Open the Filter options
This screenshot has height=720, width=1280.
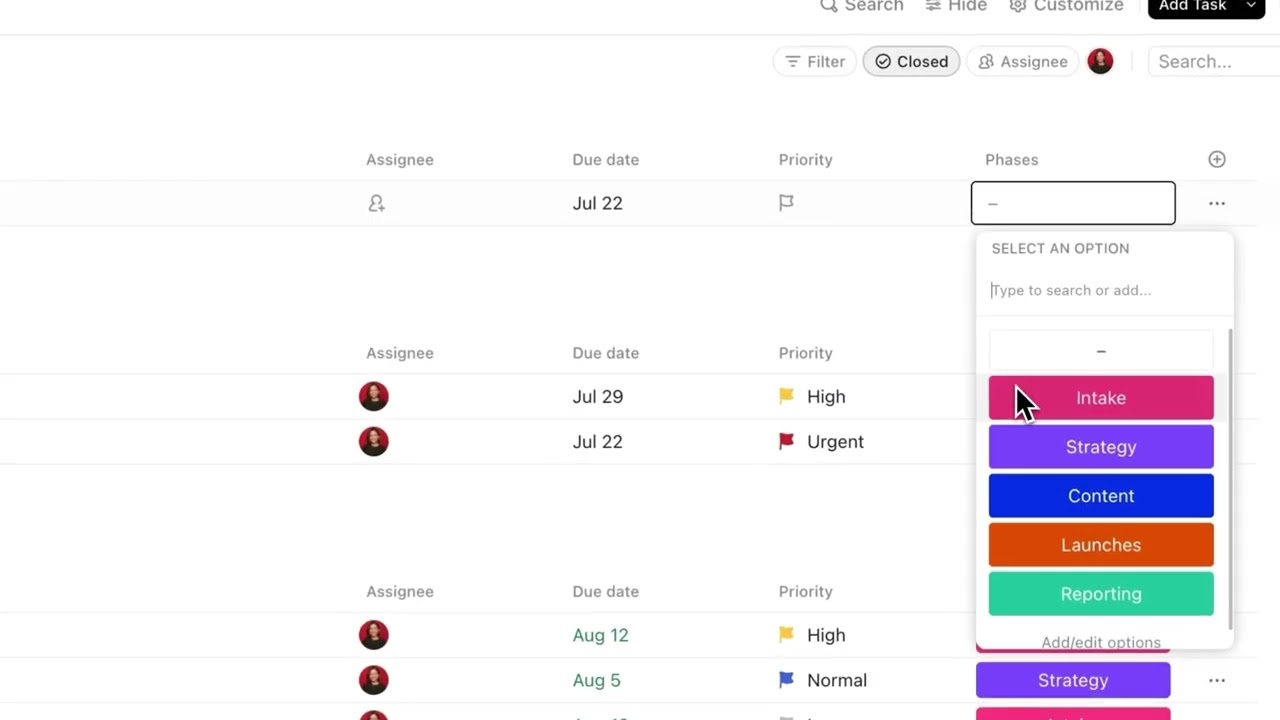pos(815,62)
